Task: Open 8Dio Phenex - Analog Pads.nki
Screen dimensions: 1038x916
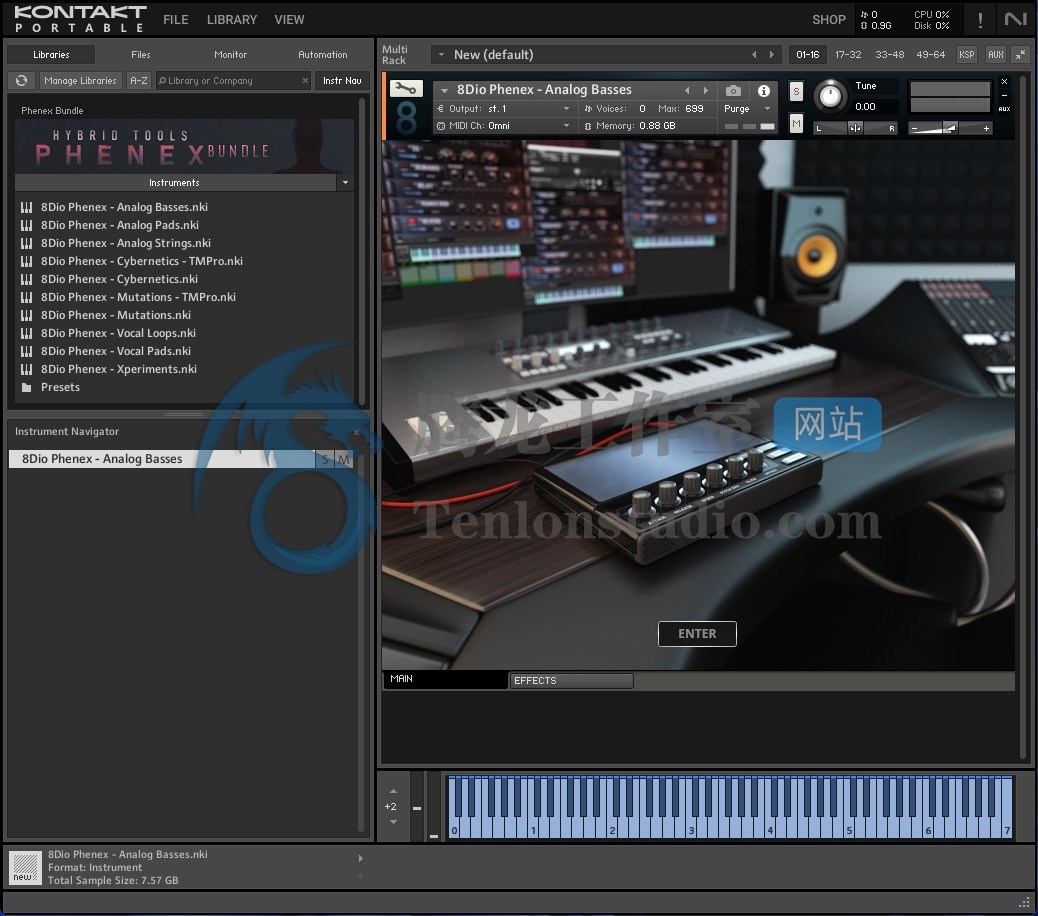Action: click(120, 225)
